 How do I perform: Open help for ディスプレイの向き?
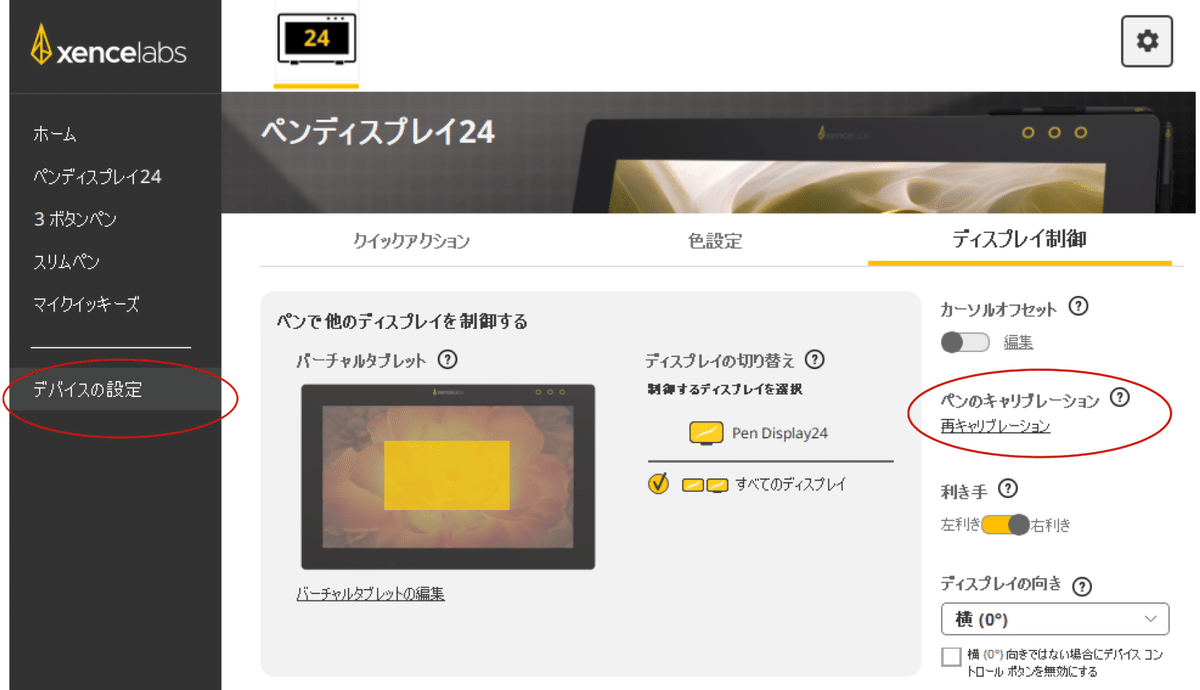1081,586
